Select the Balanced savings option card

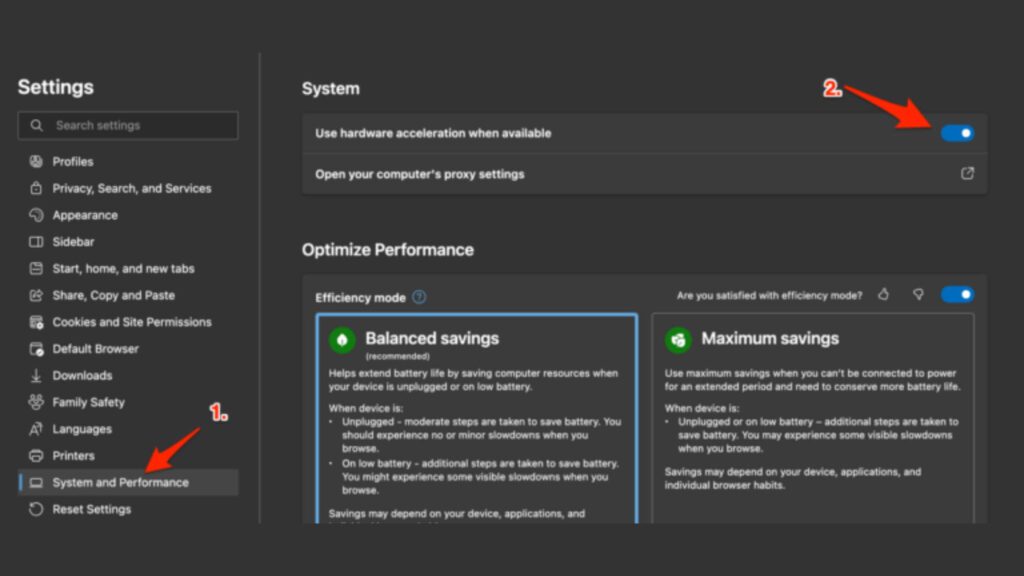click(x=476, y=420)
